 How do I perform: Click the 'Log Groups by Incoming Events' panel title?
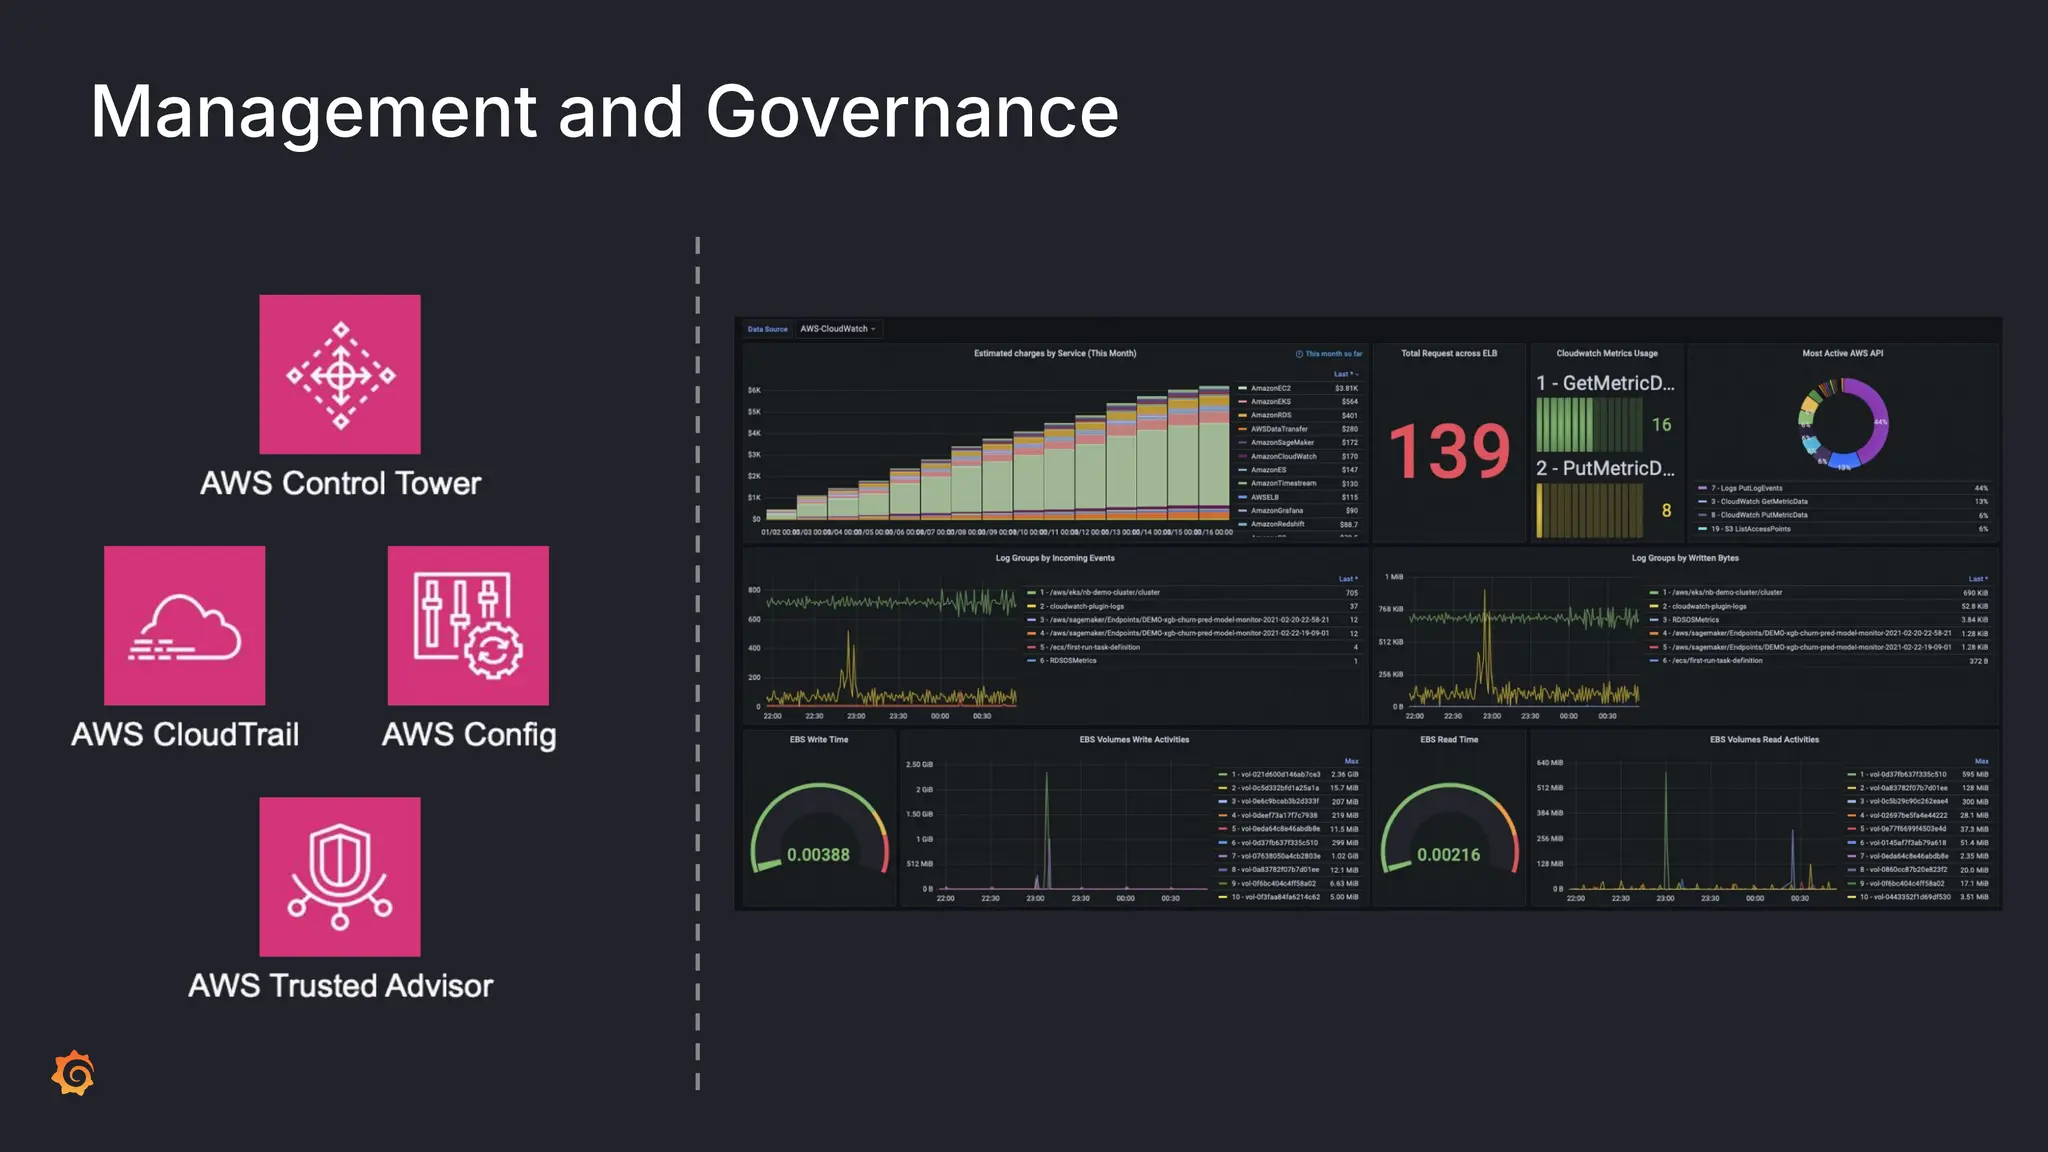pos(1055,558)
